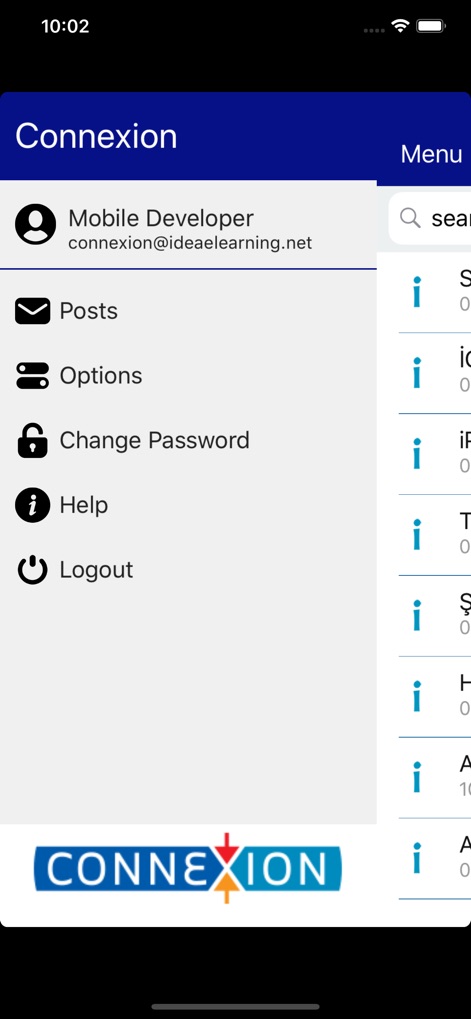Tap the Connexion title in header
This screenshot has height=1019, width=471.
pyautogui.click(x=96, y=136)
